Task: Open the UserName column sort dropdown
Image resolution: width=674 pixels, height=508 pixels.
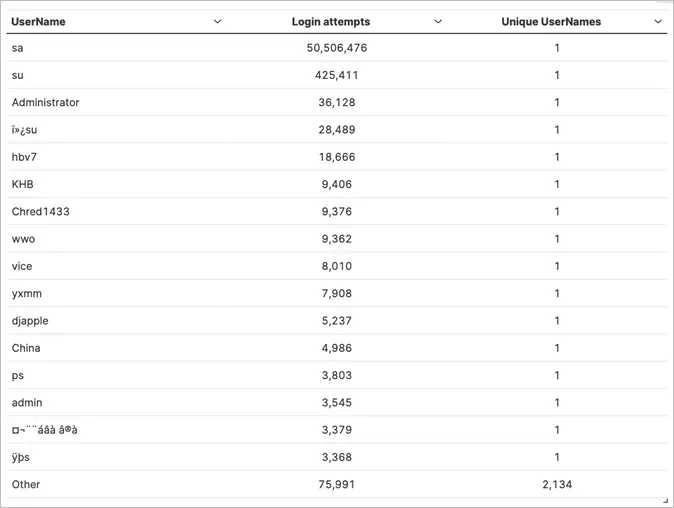Action: coord(218,21)
